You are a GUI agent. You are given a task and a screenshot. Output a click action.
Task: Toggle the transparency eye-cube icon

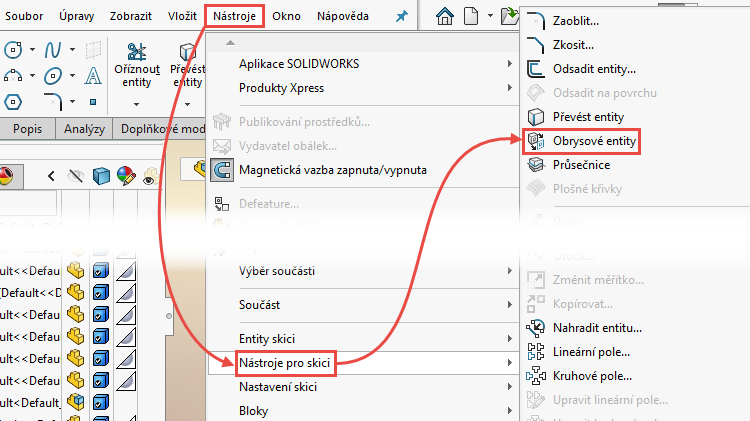click(151, 176)
